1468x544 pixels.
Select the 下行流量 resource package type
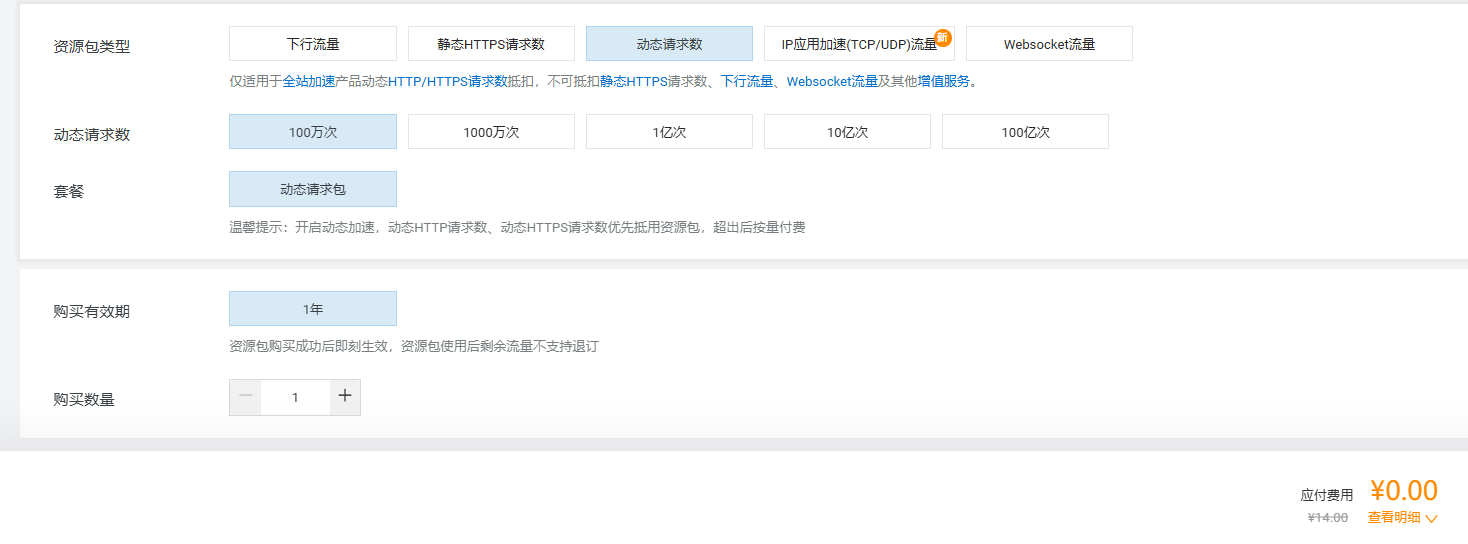(312, 44)
